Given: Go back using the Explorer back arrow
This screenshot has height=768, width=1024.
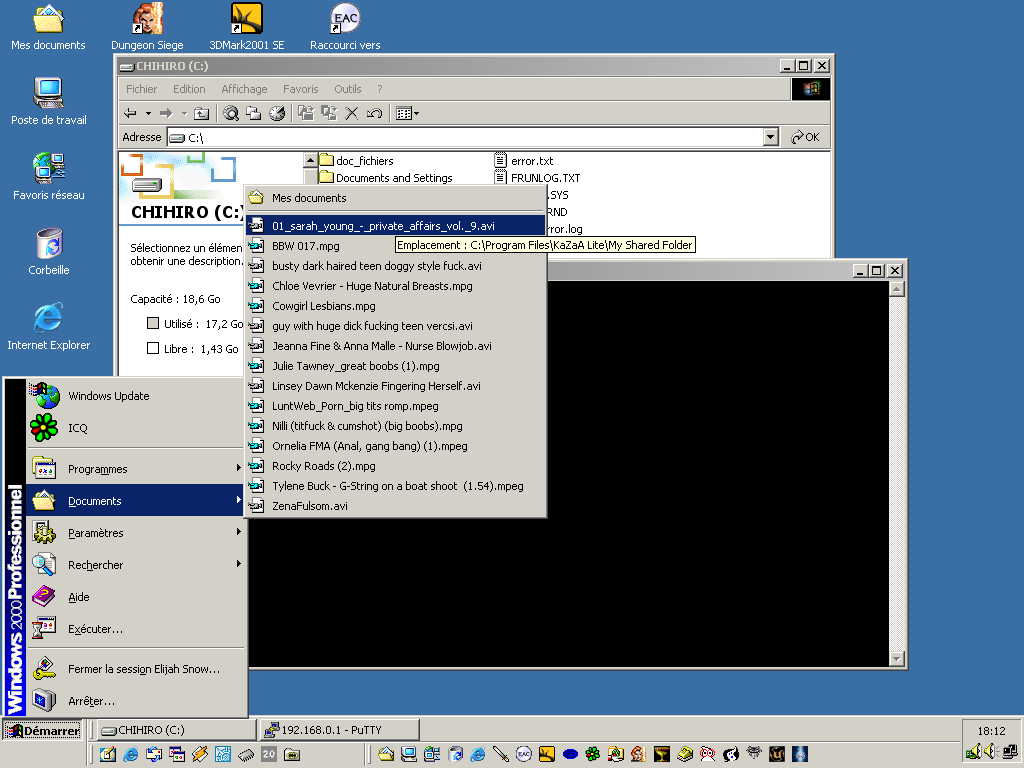Looking at the screenshot, I should pyautogui.click(x=131, y=114).
